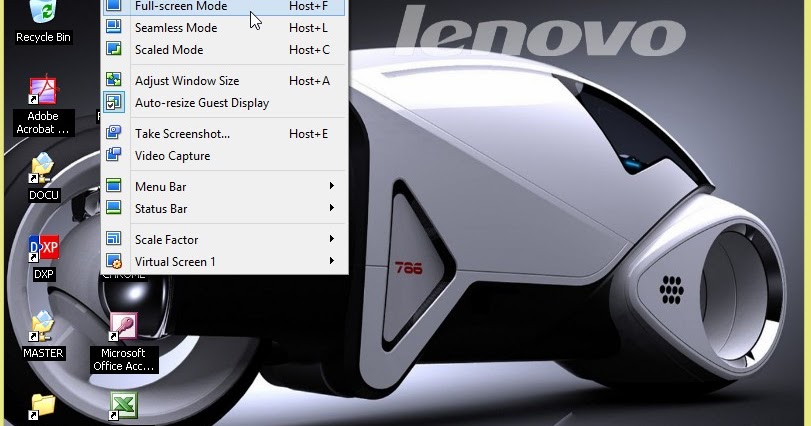Click the Seamless Mode icon
This screenshot has height=426, width=811.
coord(113,26)
